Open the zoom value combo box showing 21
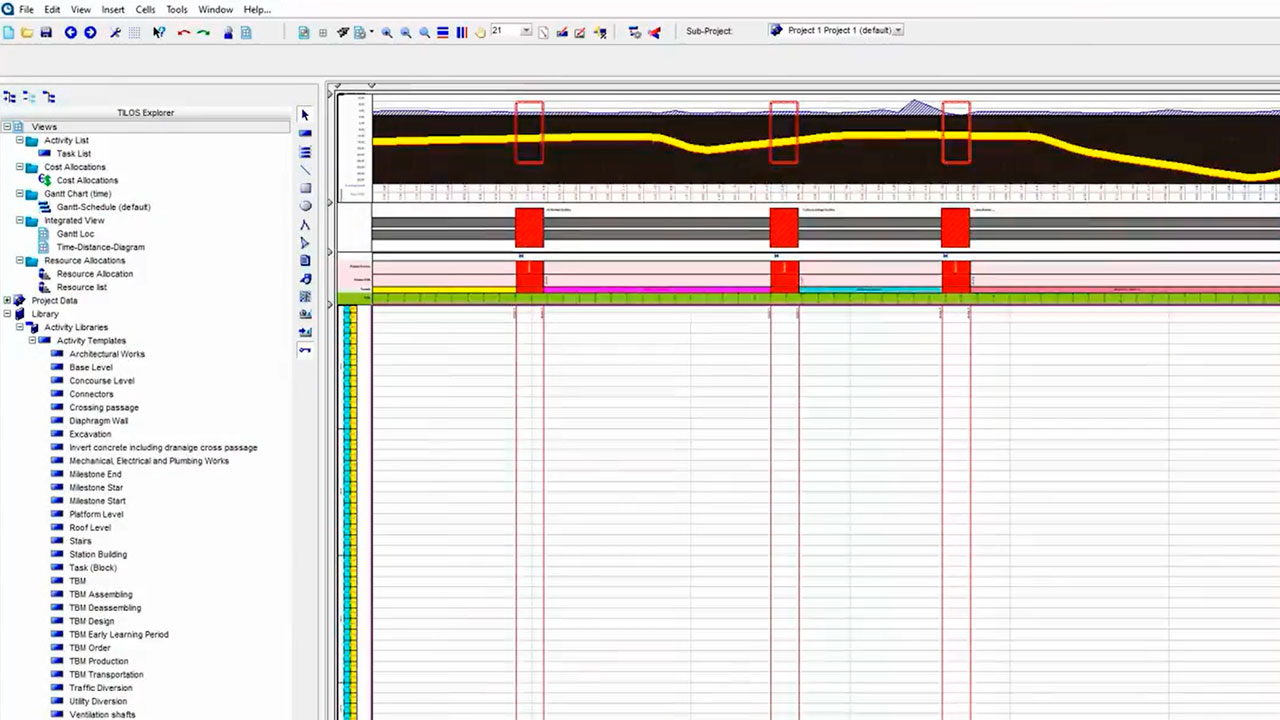The image size is (1280, 720). [525, 32]
